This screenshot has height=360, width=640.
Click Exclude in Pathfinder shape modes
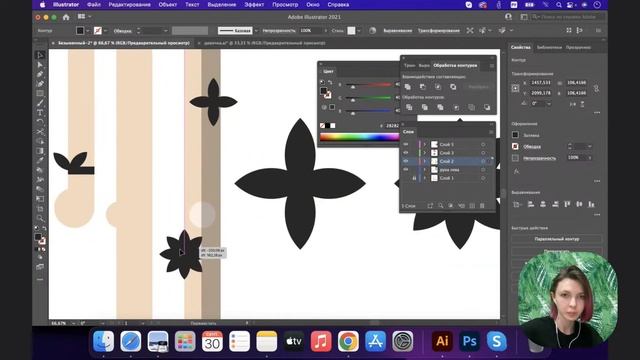pyautogui.click(x=453, y=87)
